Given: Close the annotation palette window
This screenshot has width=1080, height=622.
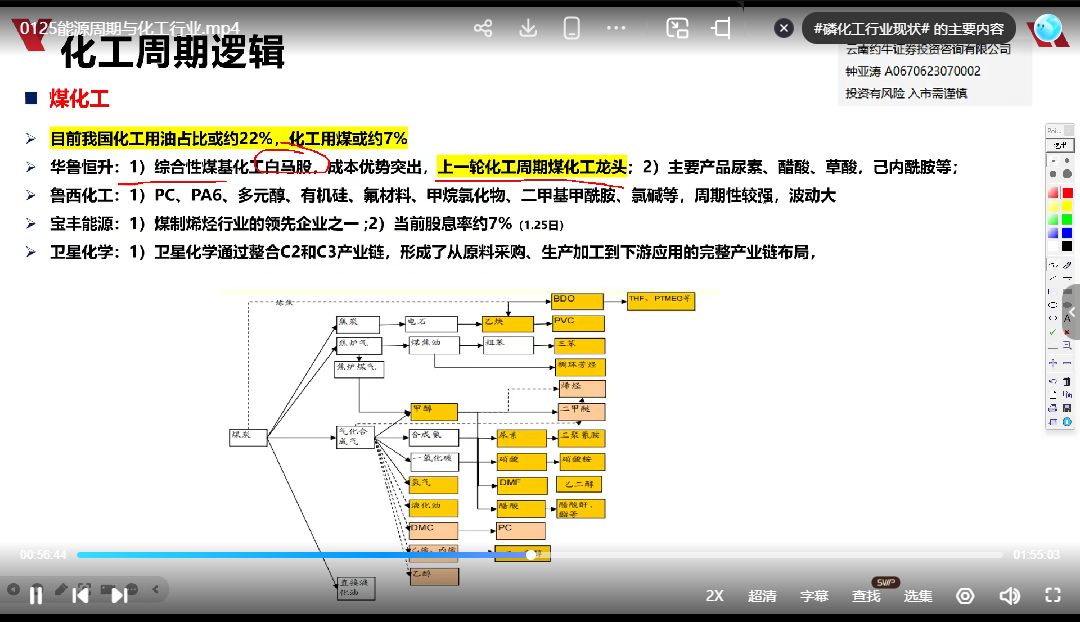Looking at the screenshot, I should click(1069, 130).
